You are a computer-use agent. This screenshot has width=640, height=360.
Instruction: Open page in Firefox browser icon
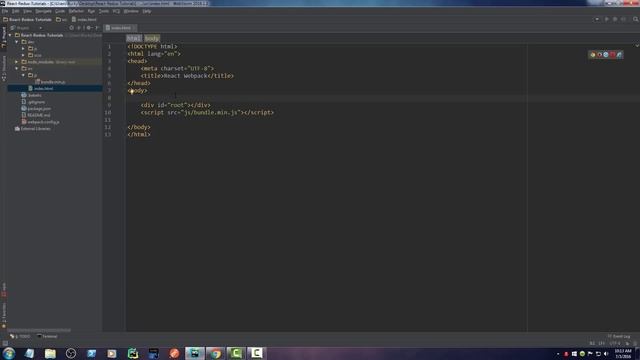click(x=600, y=55)
